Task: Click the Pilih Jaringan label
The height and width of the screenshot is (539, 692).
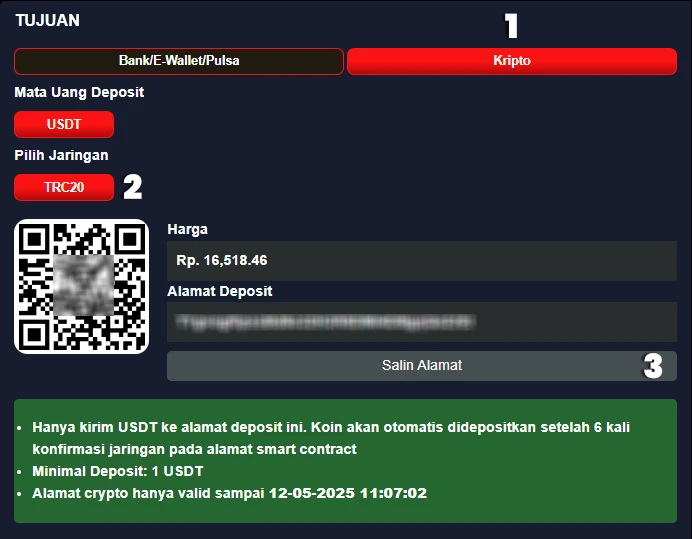Action: tap(61, 155)
